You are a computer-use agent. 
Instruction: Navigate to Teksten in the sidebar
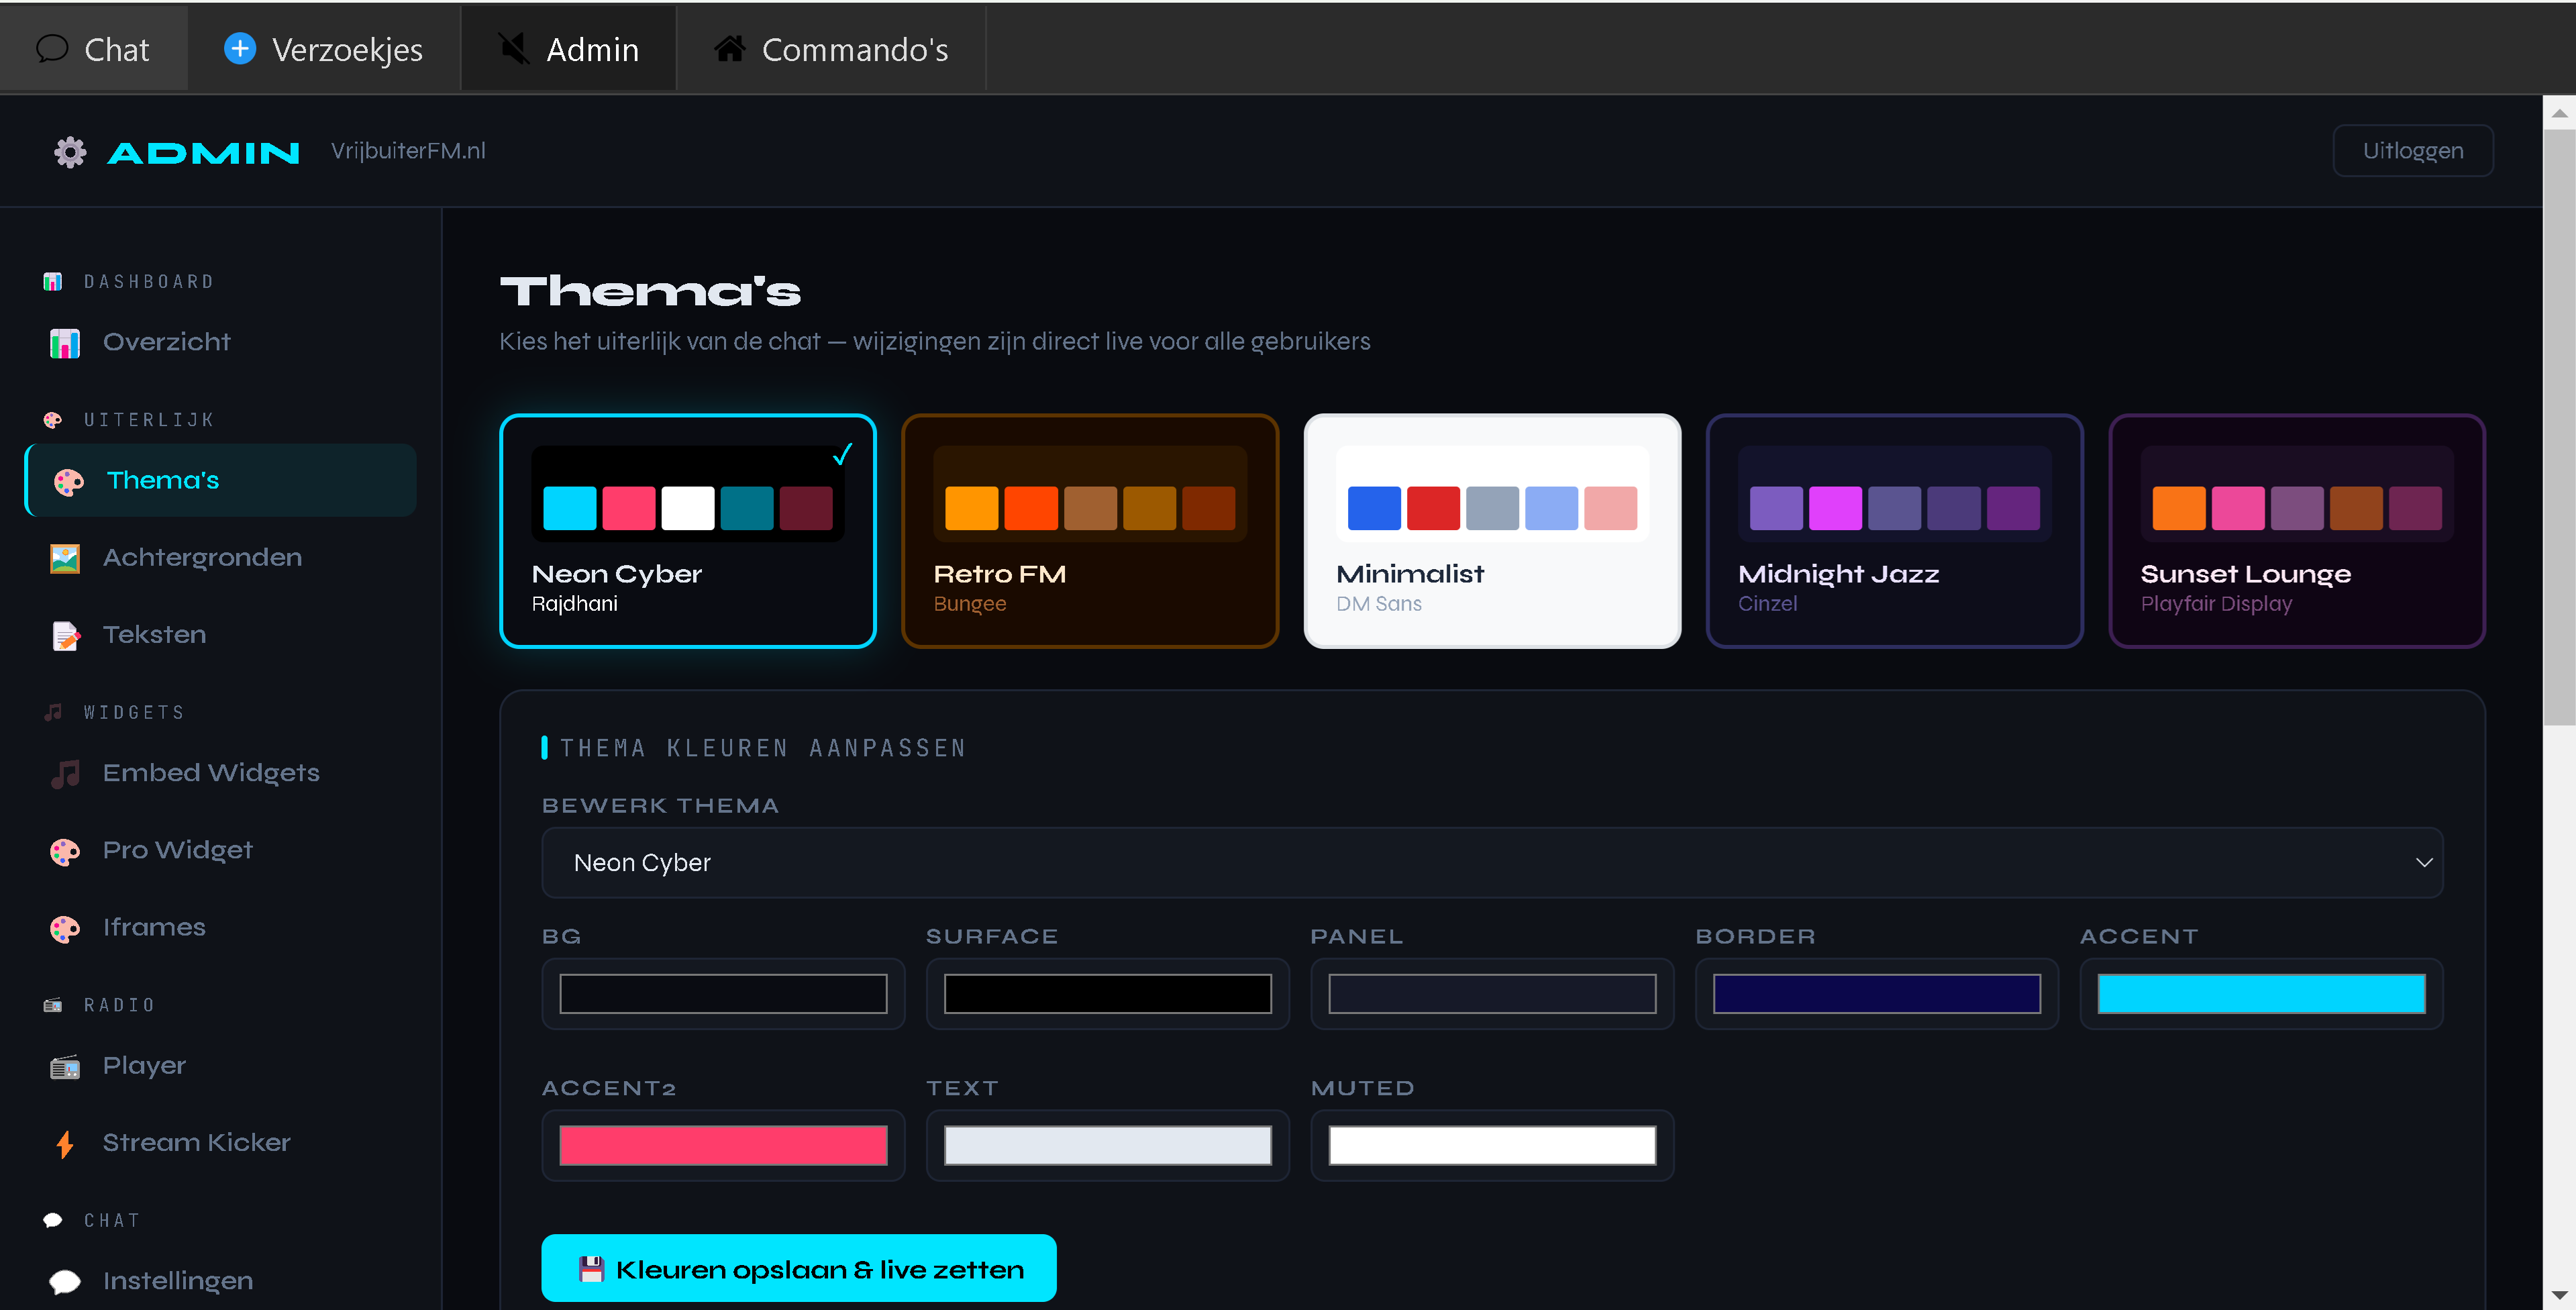click(220, 634)
